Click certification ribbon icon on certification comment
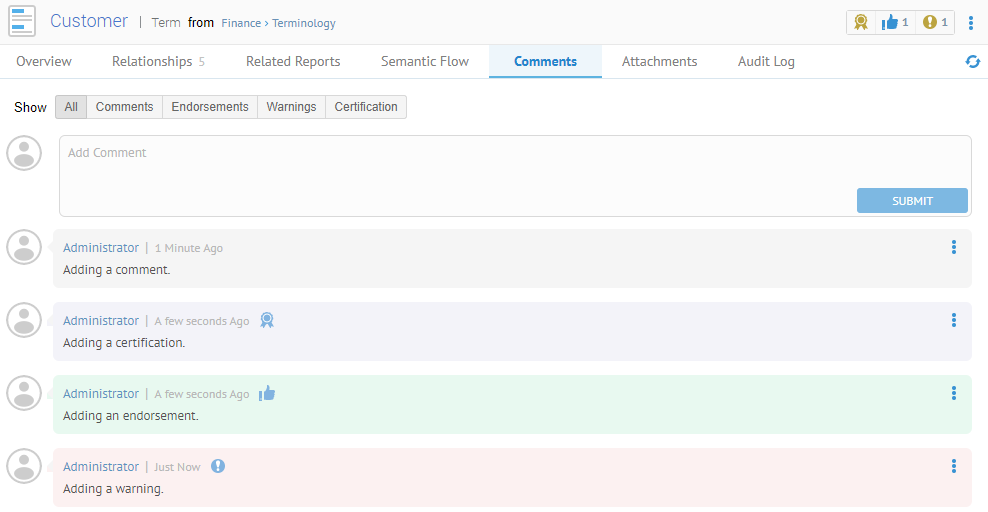Screen dimensions: 988x512 tap(267, 320)
